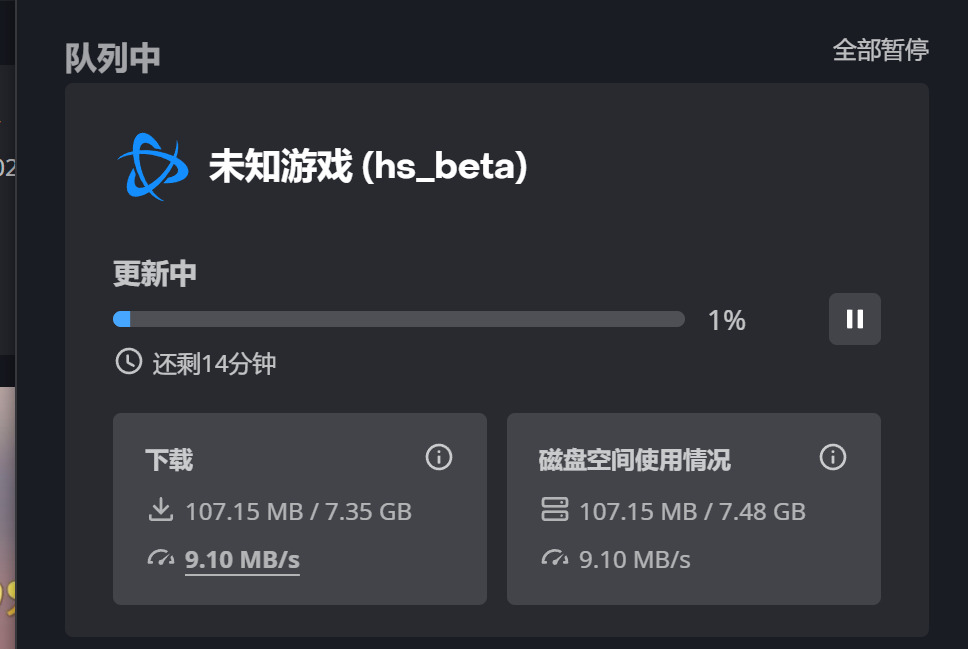Click the 1% progress percentage
Image resolution: width=968 pixels, height=649 pixels.
click(x=727, y=320)
